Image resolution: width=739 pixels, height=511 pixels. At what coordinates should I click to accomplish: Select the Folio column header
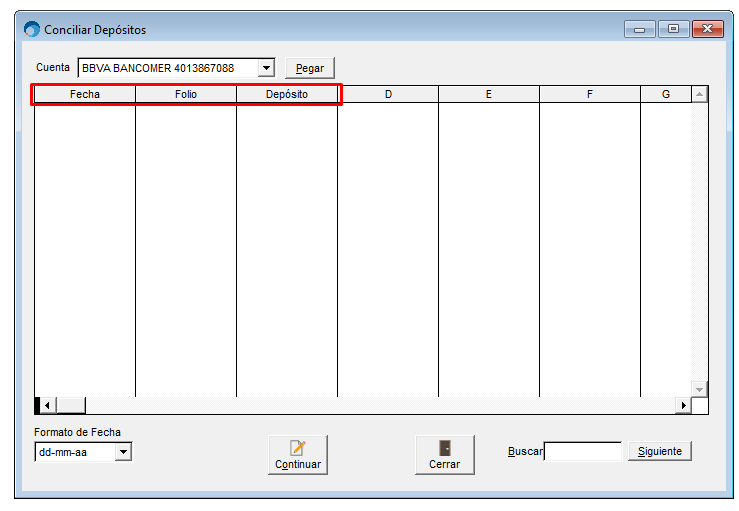coord(186,94)
